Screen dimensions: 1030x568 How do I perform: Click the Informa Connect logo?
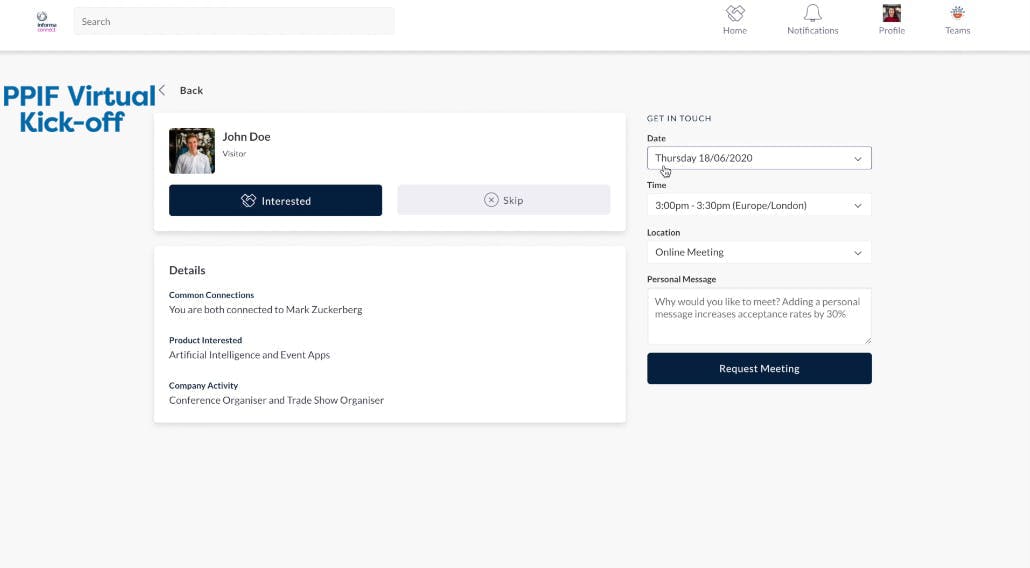click(46, 21)
